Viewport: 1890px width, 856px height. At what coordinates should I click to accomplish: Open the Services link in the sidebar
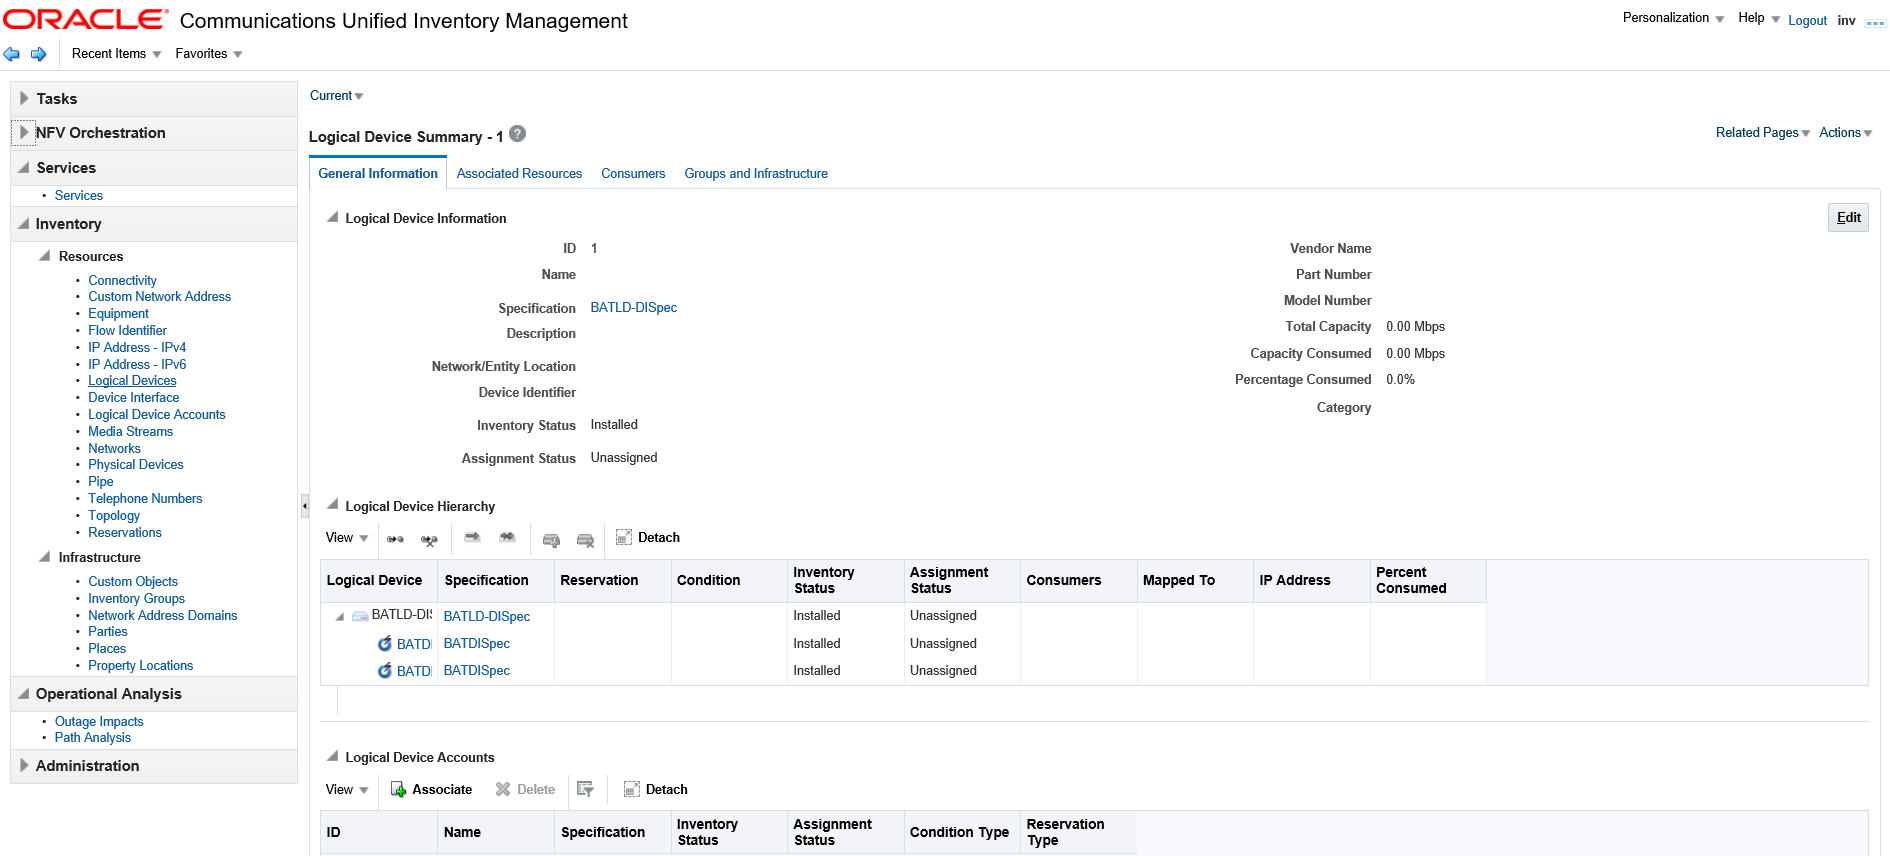tap(79, 196)
